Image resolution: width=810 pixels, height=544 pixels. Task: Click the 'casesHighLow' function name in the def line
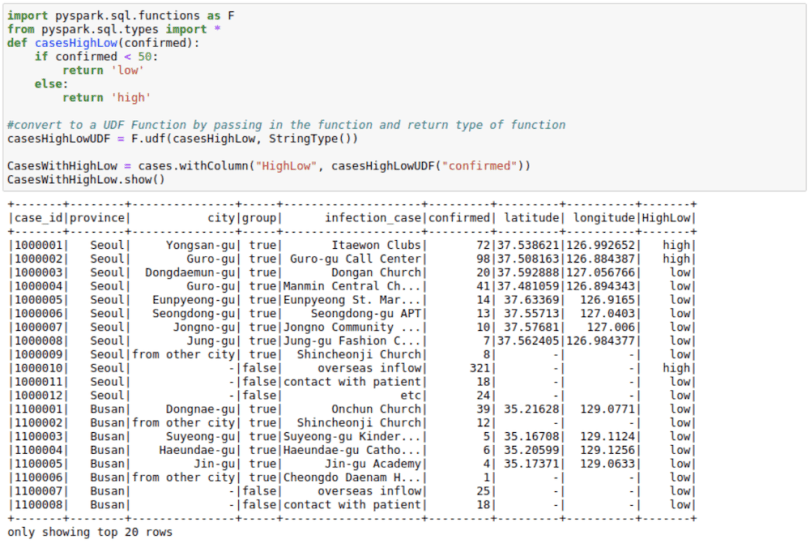click(76, 43)
